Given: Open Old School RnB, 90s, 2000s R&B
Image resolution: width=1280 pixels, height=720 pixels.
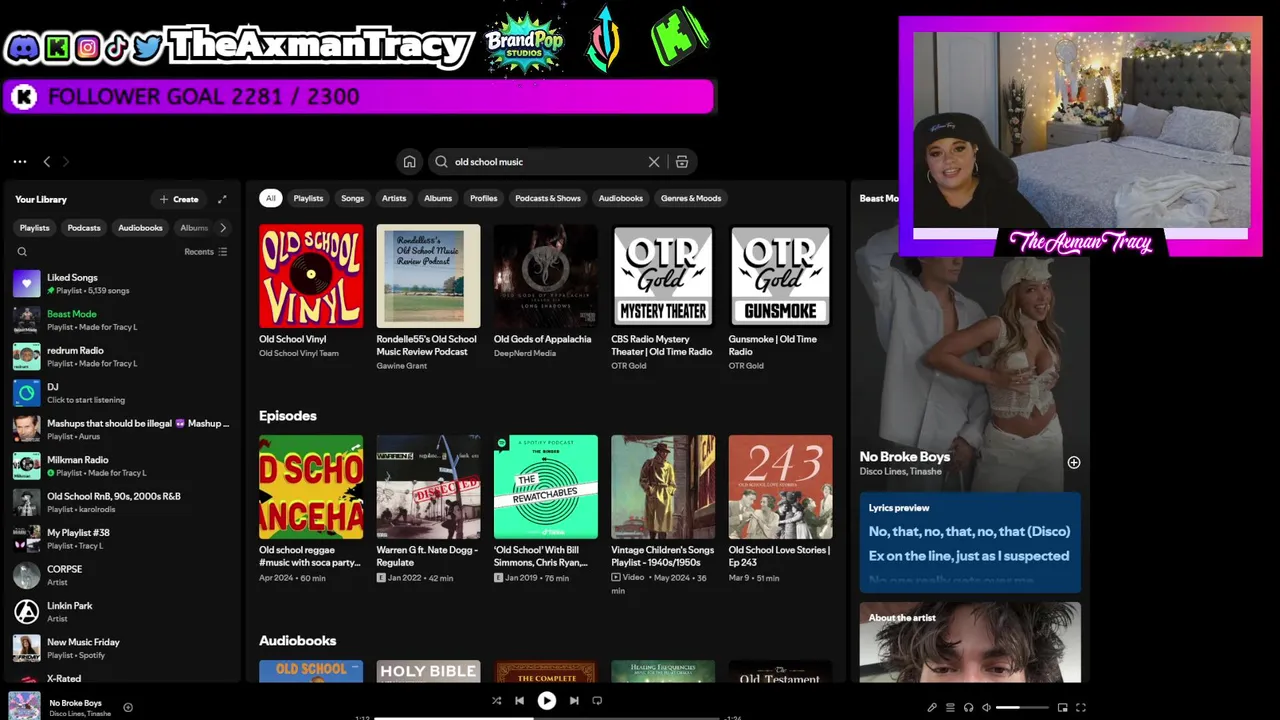Looking at the screenshot, I should [121, 502].
